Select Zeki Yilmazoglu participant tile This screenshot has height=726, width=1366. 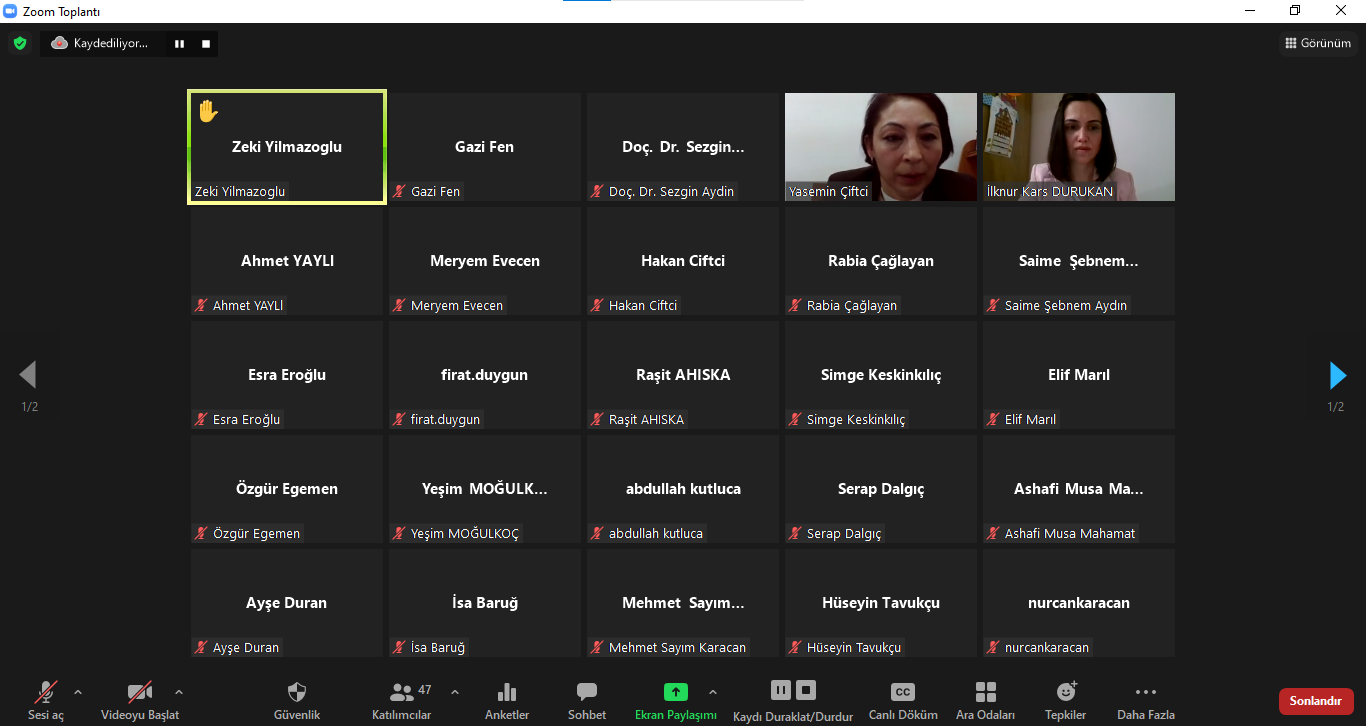[287, 147]
